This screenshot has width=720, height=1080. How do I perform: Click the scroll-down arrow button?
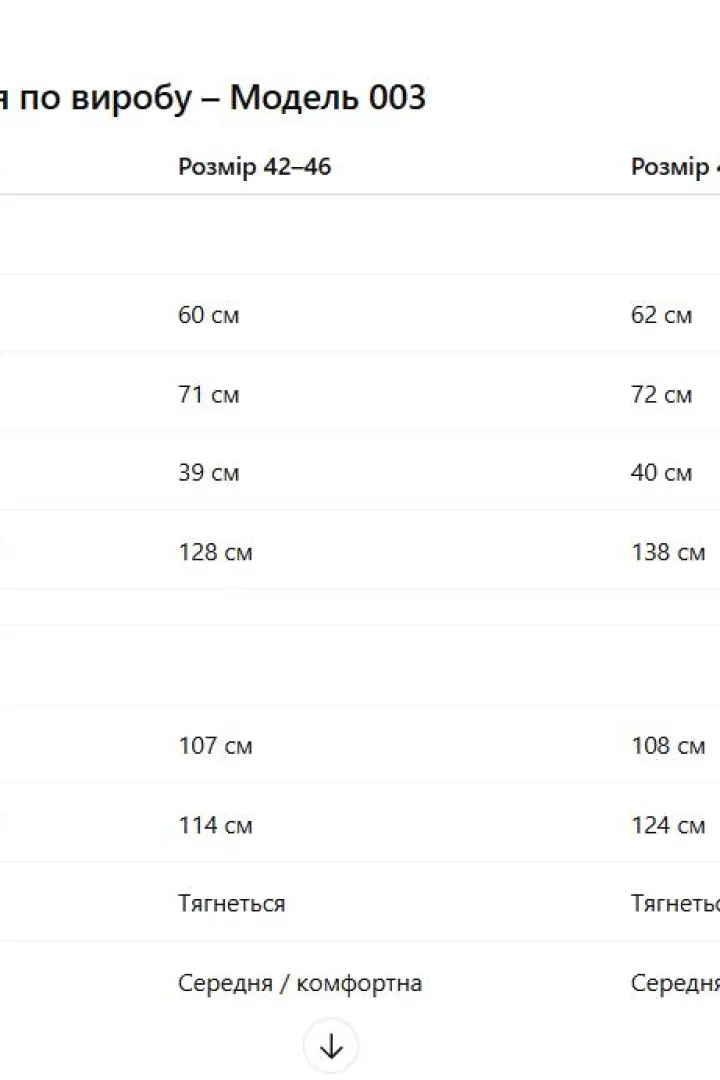pos(331,1046)
